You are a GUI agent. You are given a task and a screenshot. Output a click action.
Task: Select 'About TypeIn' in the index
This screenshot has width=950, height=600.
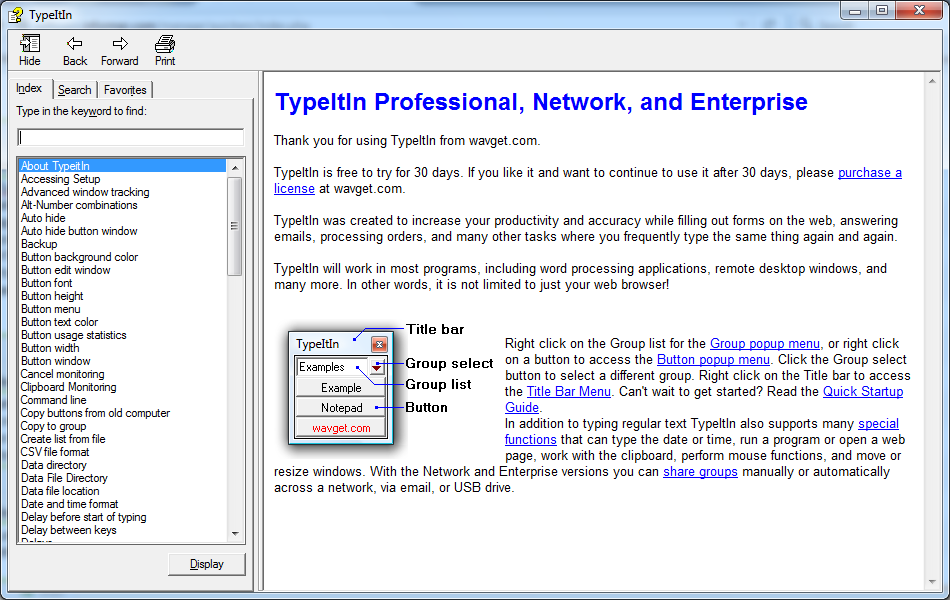pos(122,165)
